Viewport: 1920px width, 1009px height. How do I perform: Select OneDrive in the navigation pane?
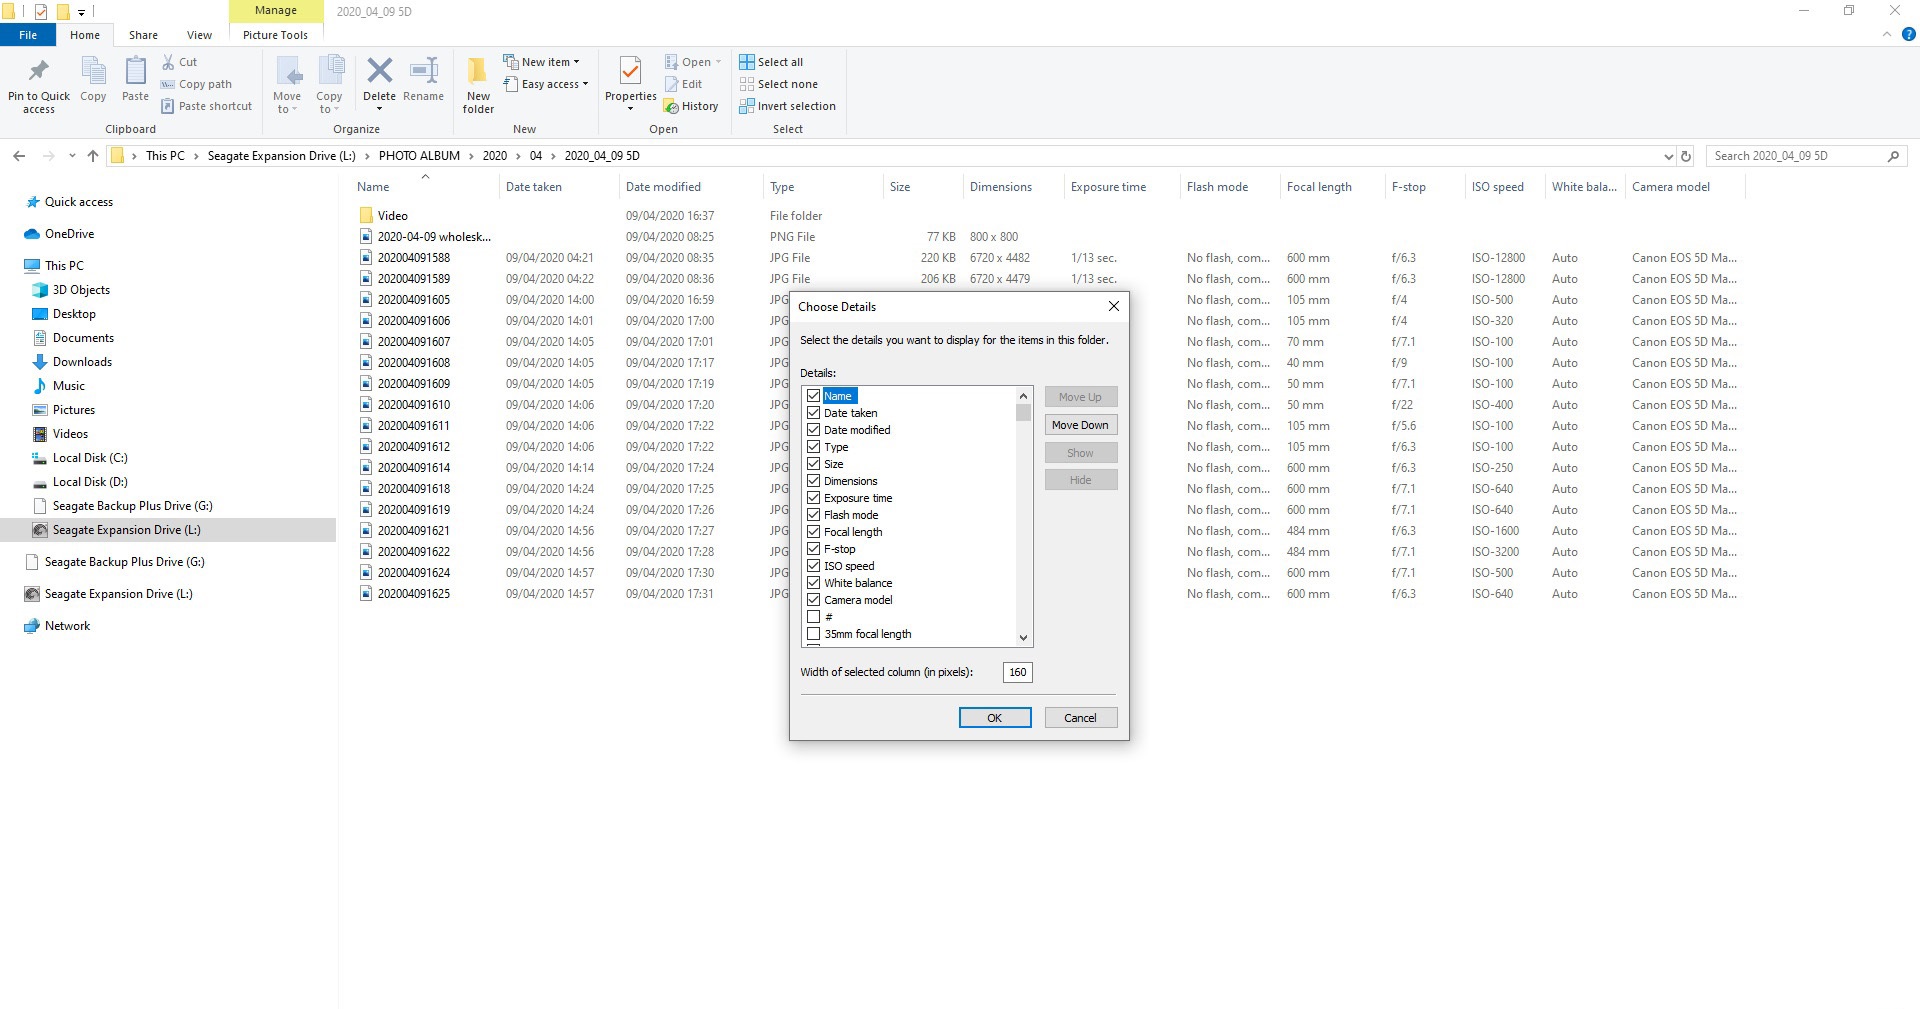pyautogui.click(x=69, y=234)
